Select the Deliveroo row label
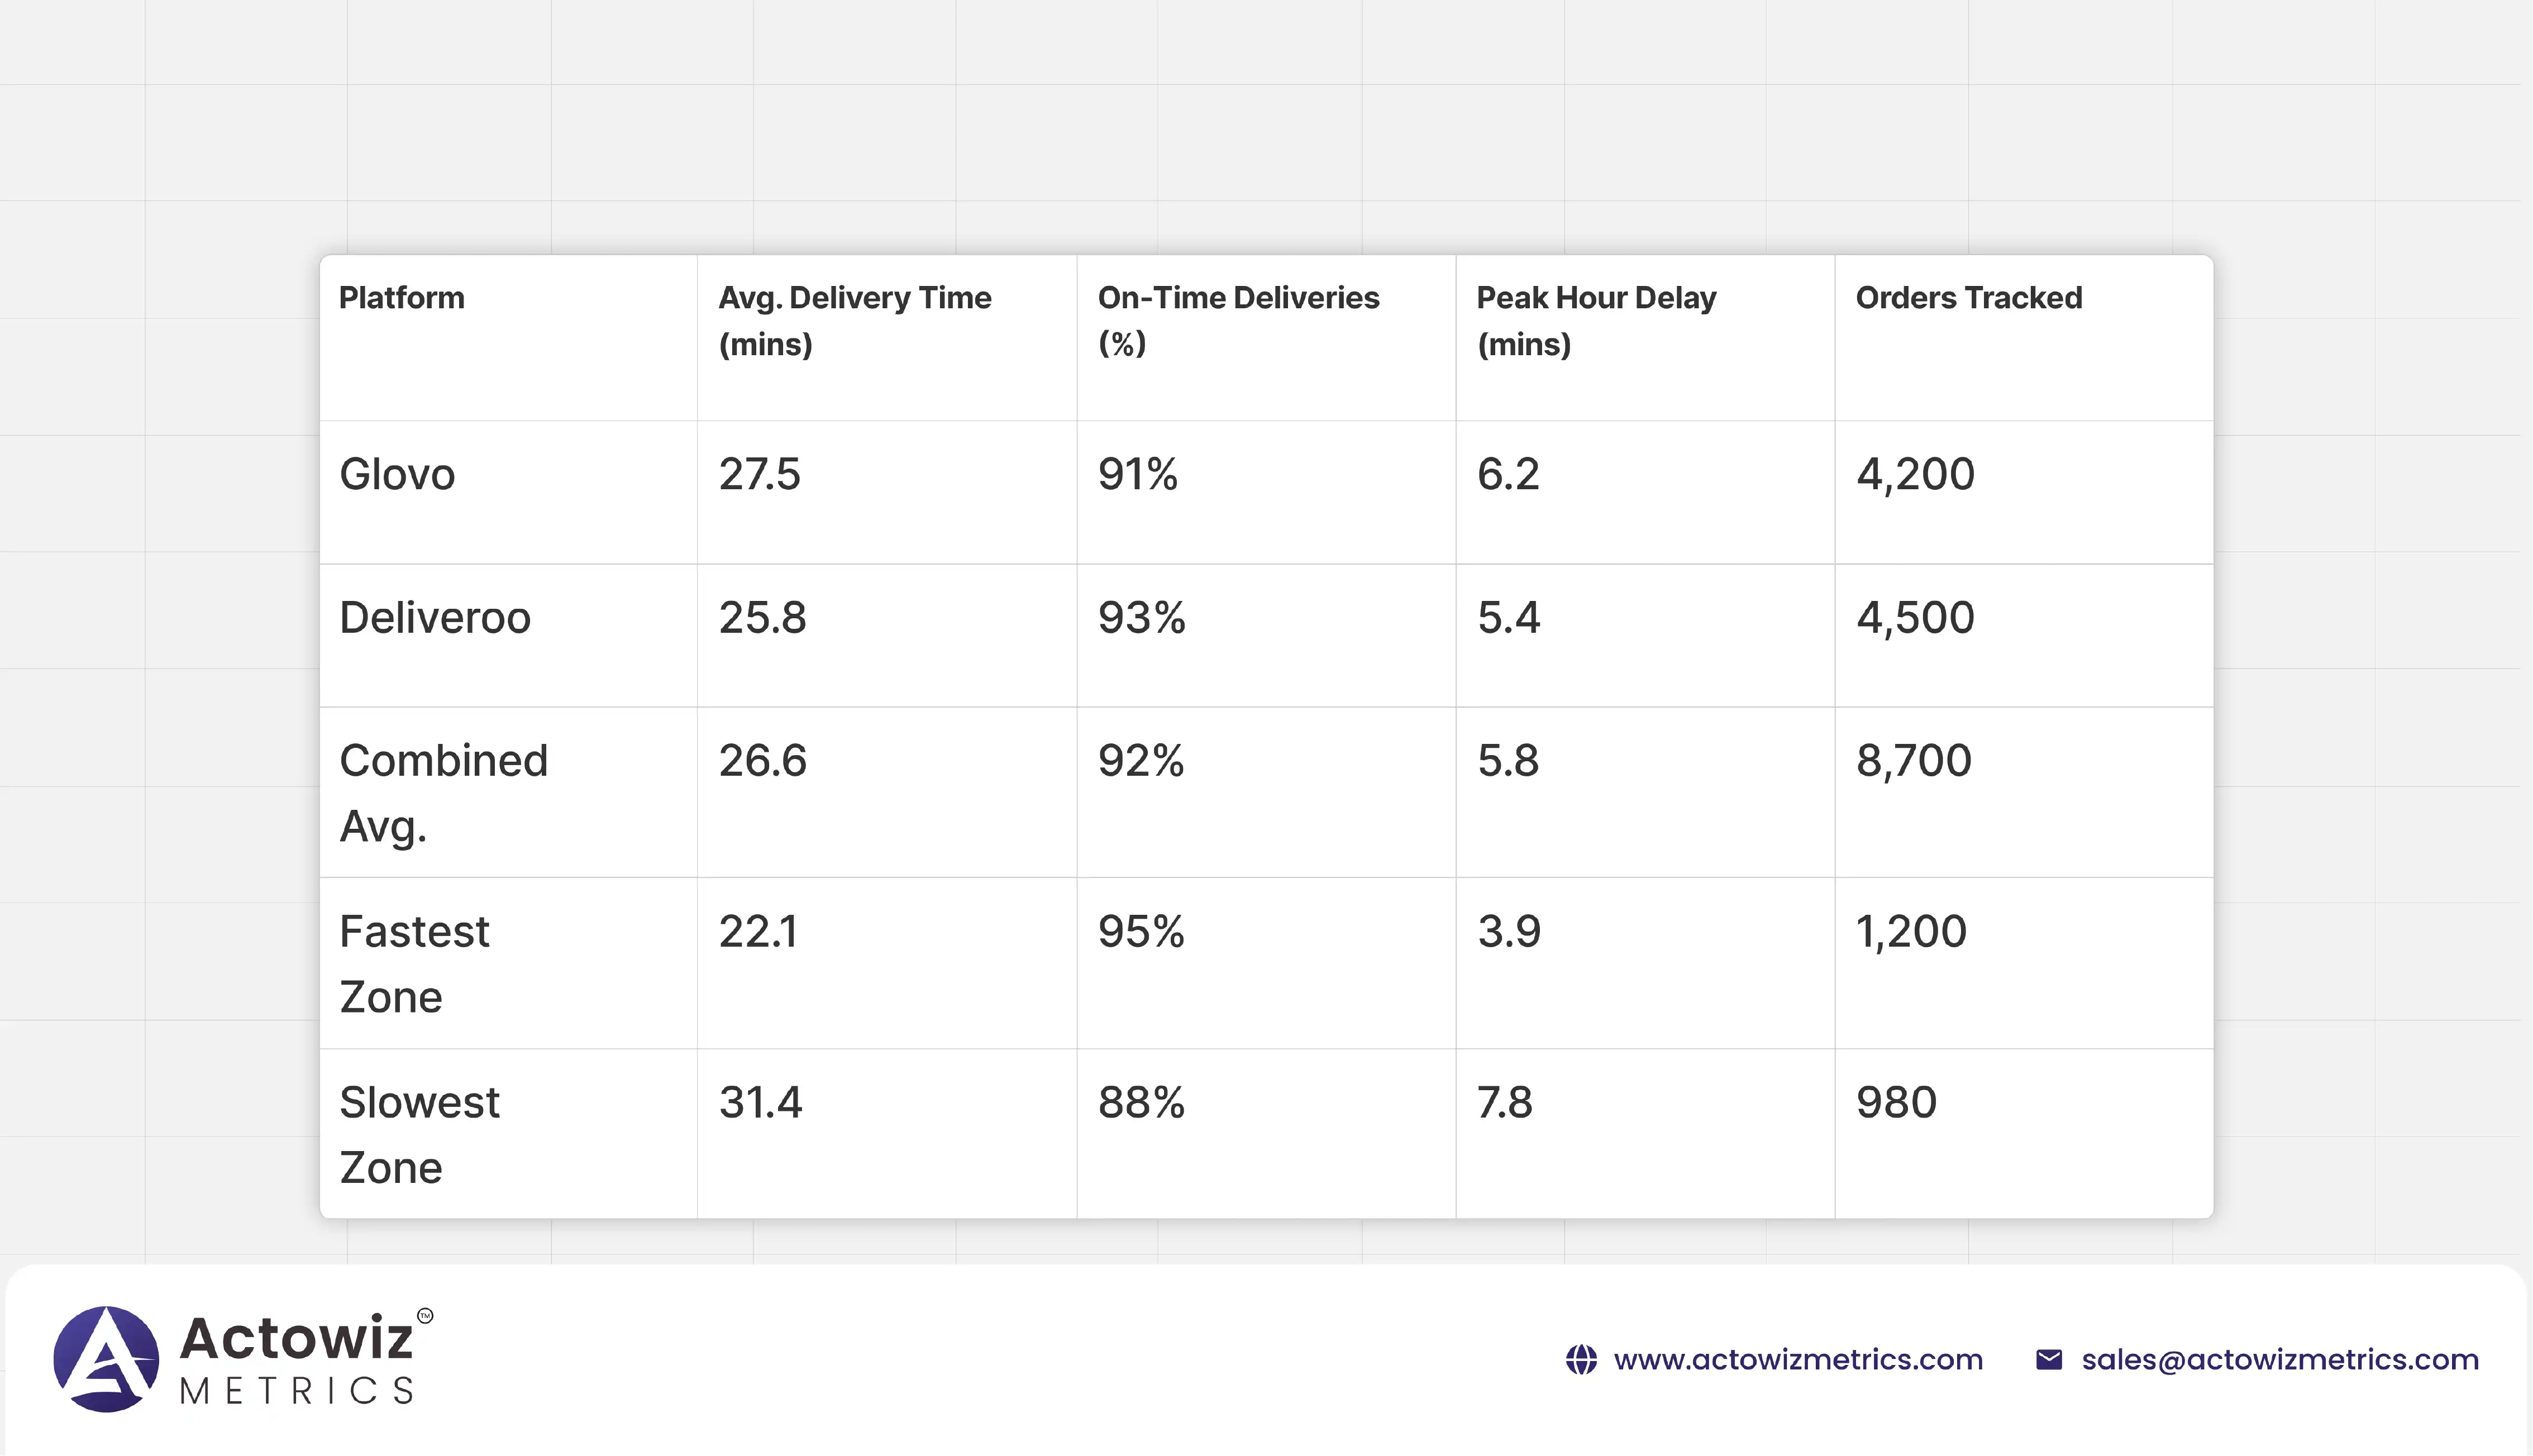Screen dimensions: 2533x1456 click(435, 617)
